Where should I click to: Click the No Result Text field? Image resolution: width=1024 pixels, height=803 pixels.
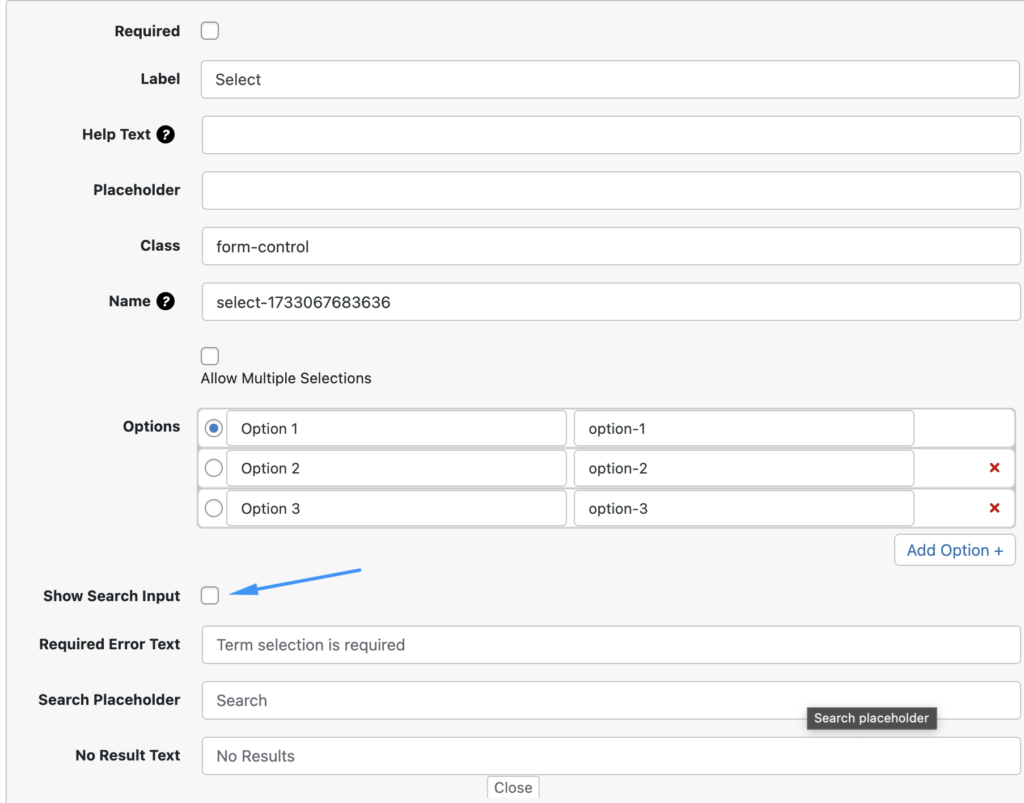(610, 756)
